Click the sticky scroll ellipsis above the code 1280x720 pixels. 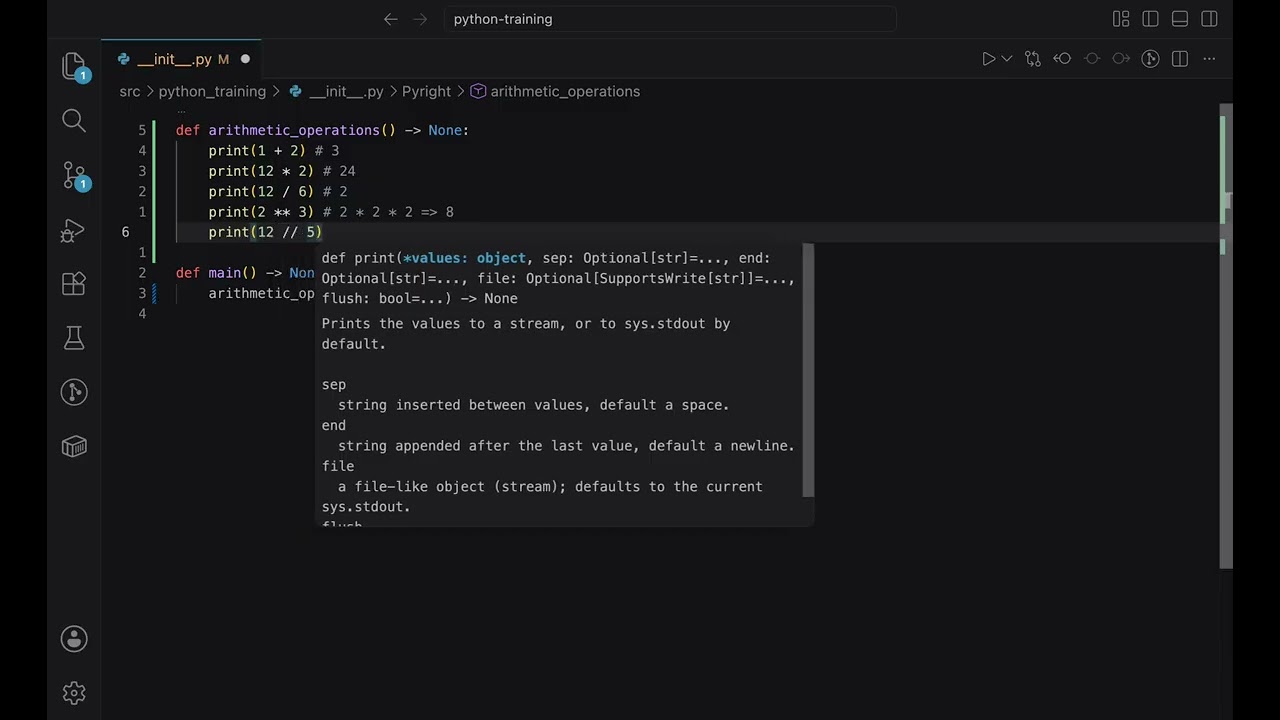coord(181,110)
